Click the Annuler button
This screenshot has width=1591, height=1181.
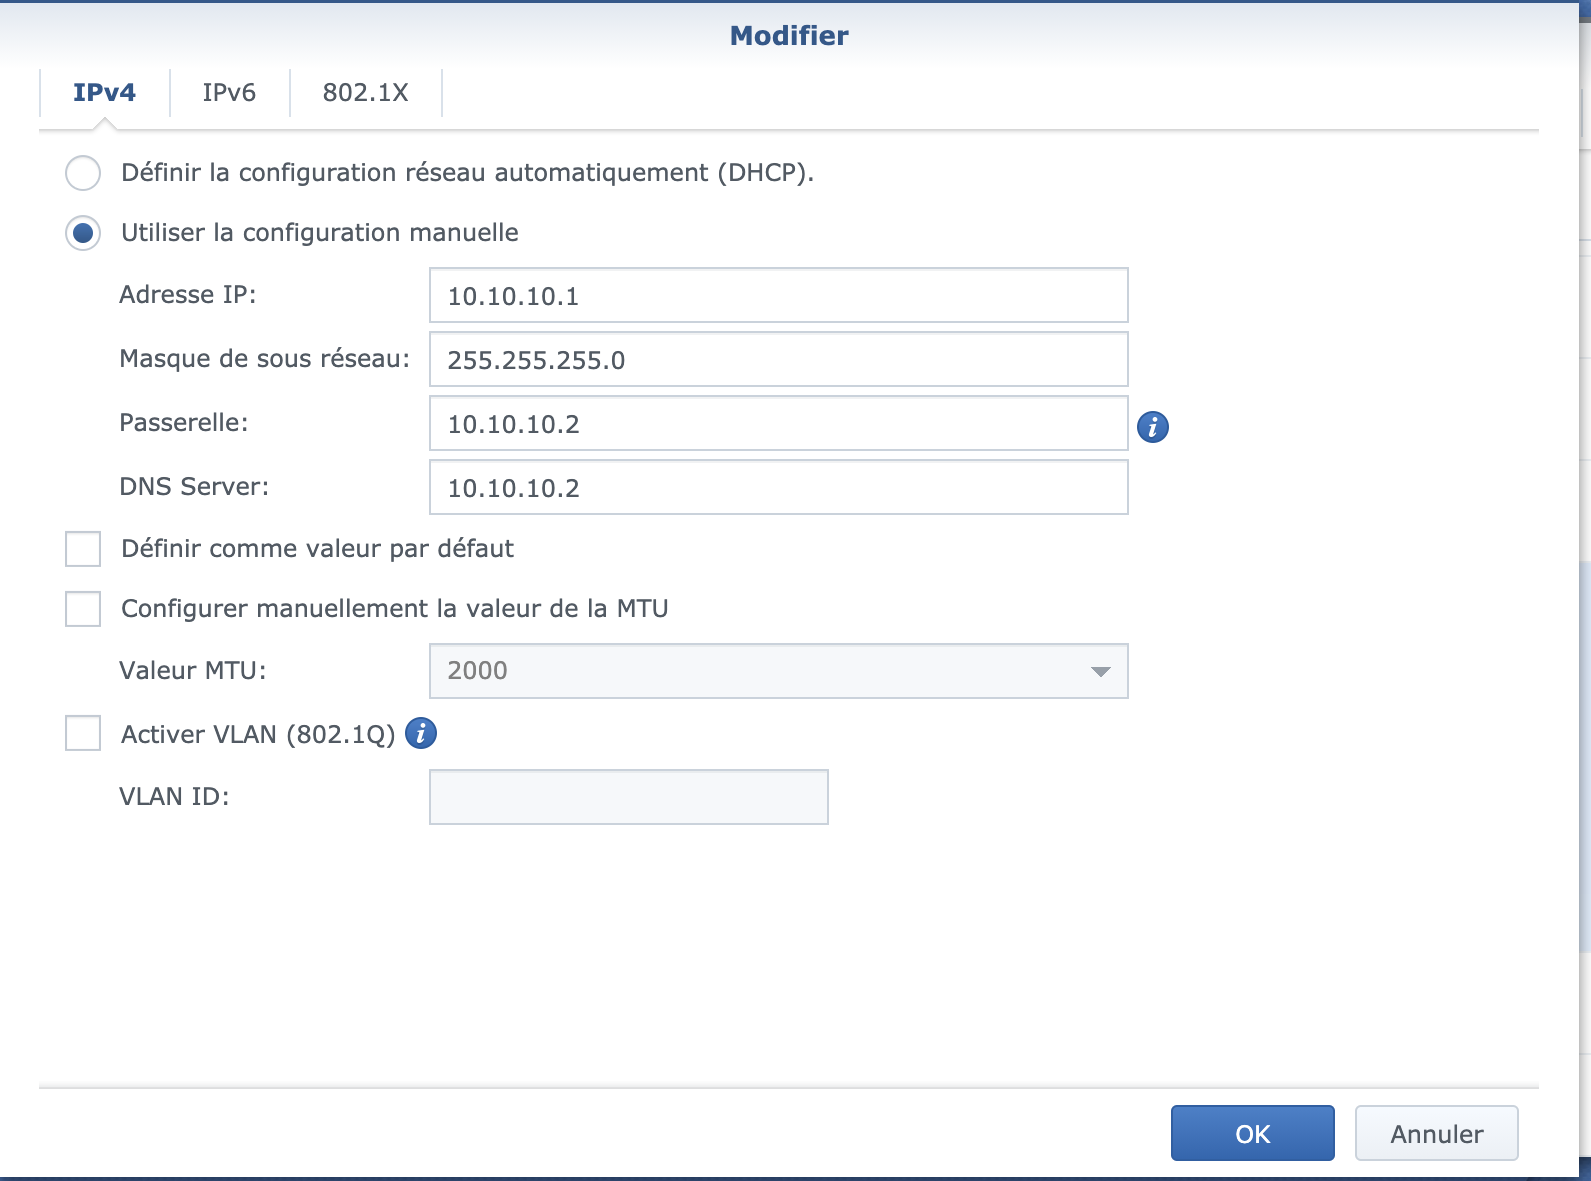pos(1437,1133)
